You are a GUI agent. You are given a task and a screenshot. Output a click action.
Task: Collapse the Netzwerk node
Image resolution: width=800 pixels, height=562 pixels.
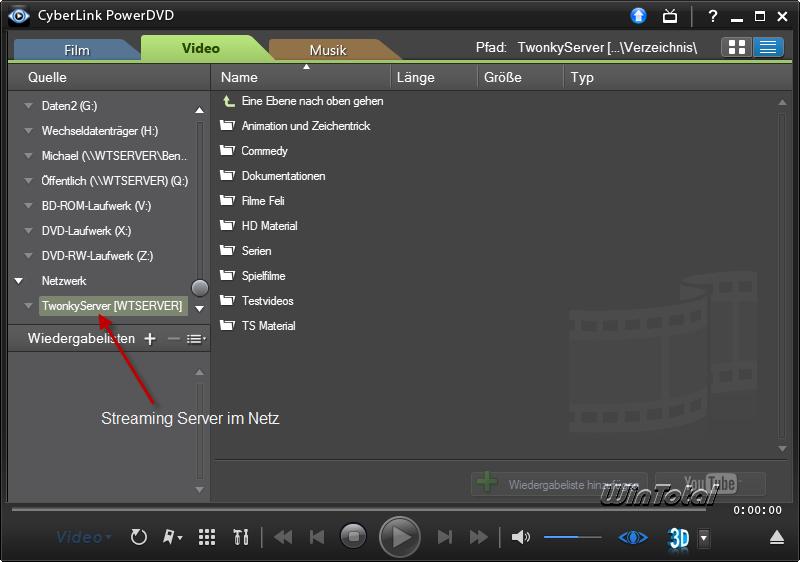point(19,280)
